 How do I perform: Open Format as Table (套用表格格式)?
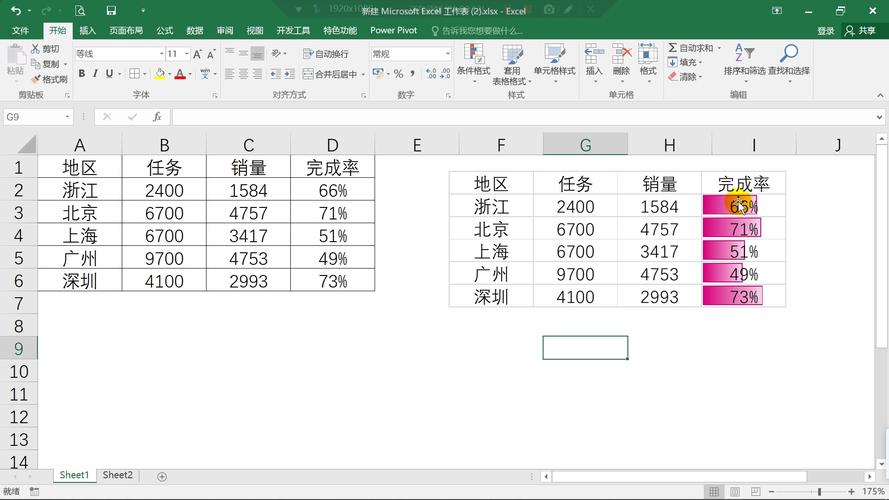[512, 64]
